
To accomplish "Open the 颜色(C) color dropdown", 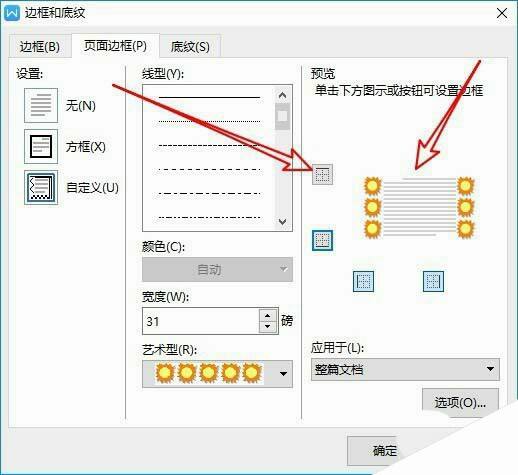I will pyautogui.click(x=217, y=269).
